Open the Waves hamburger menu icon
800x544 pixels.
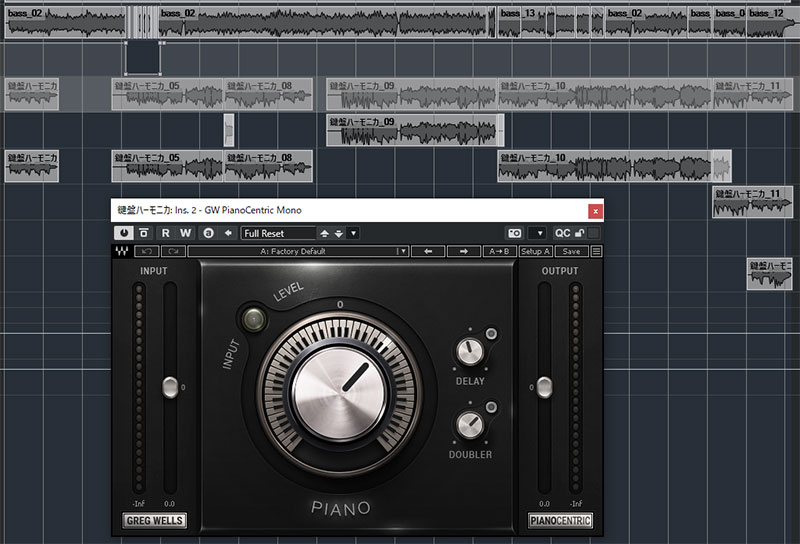(596, 251)
